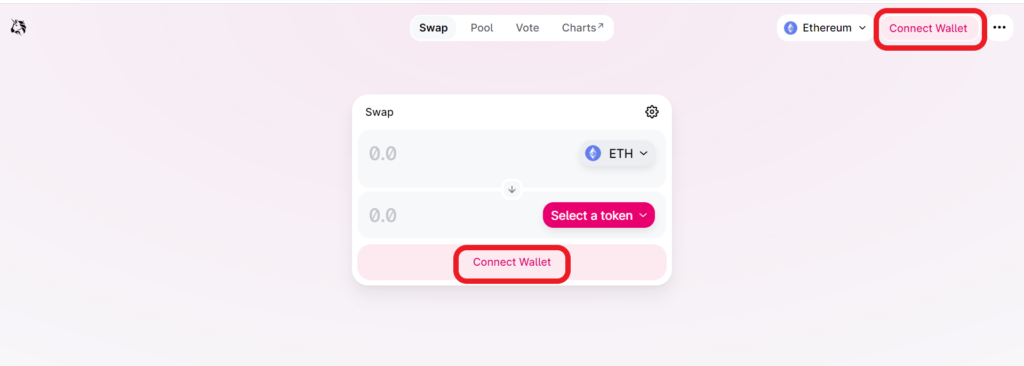The height and width of the screenshot is (366, 1024).
Task: Click the Ethereum network logo icon
Action: [x=791, y=28]
